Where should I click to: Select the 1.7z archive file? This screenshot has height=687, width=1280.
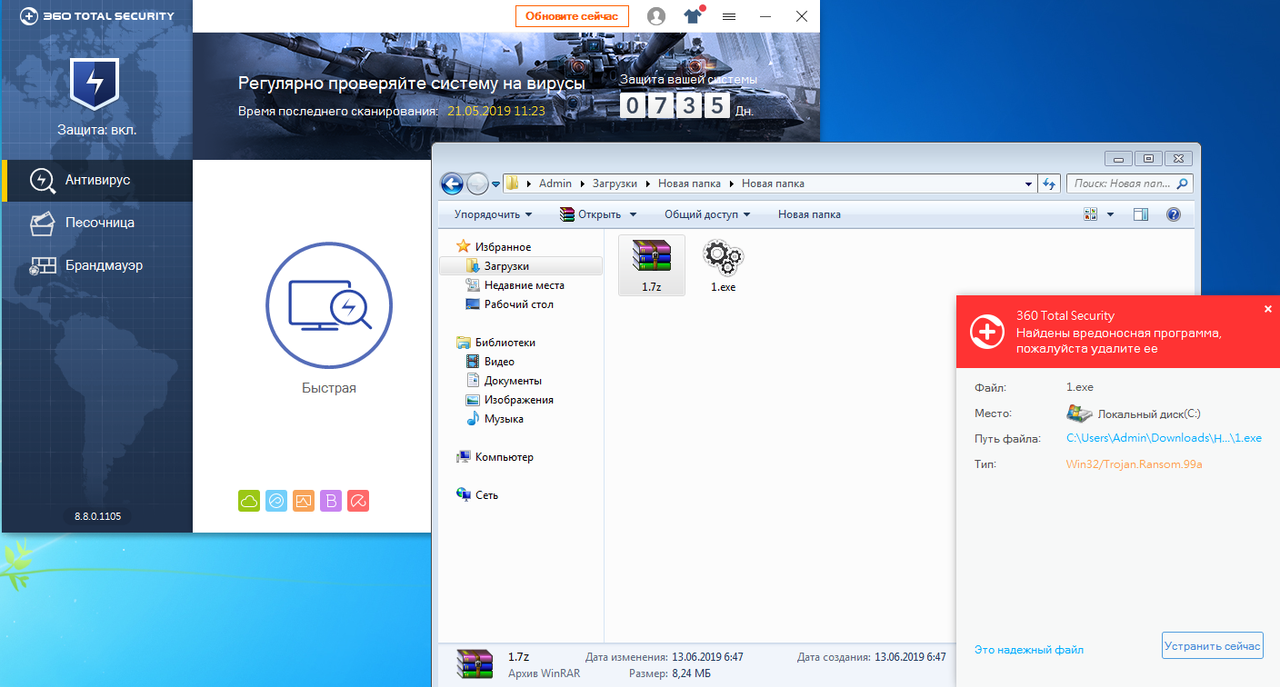point(652,266)
